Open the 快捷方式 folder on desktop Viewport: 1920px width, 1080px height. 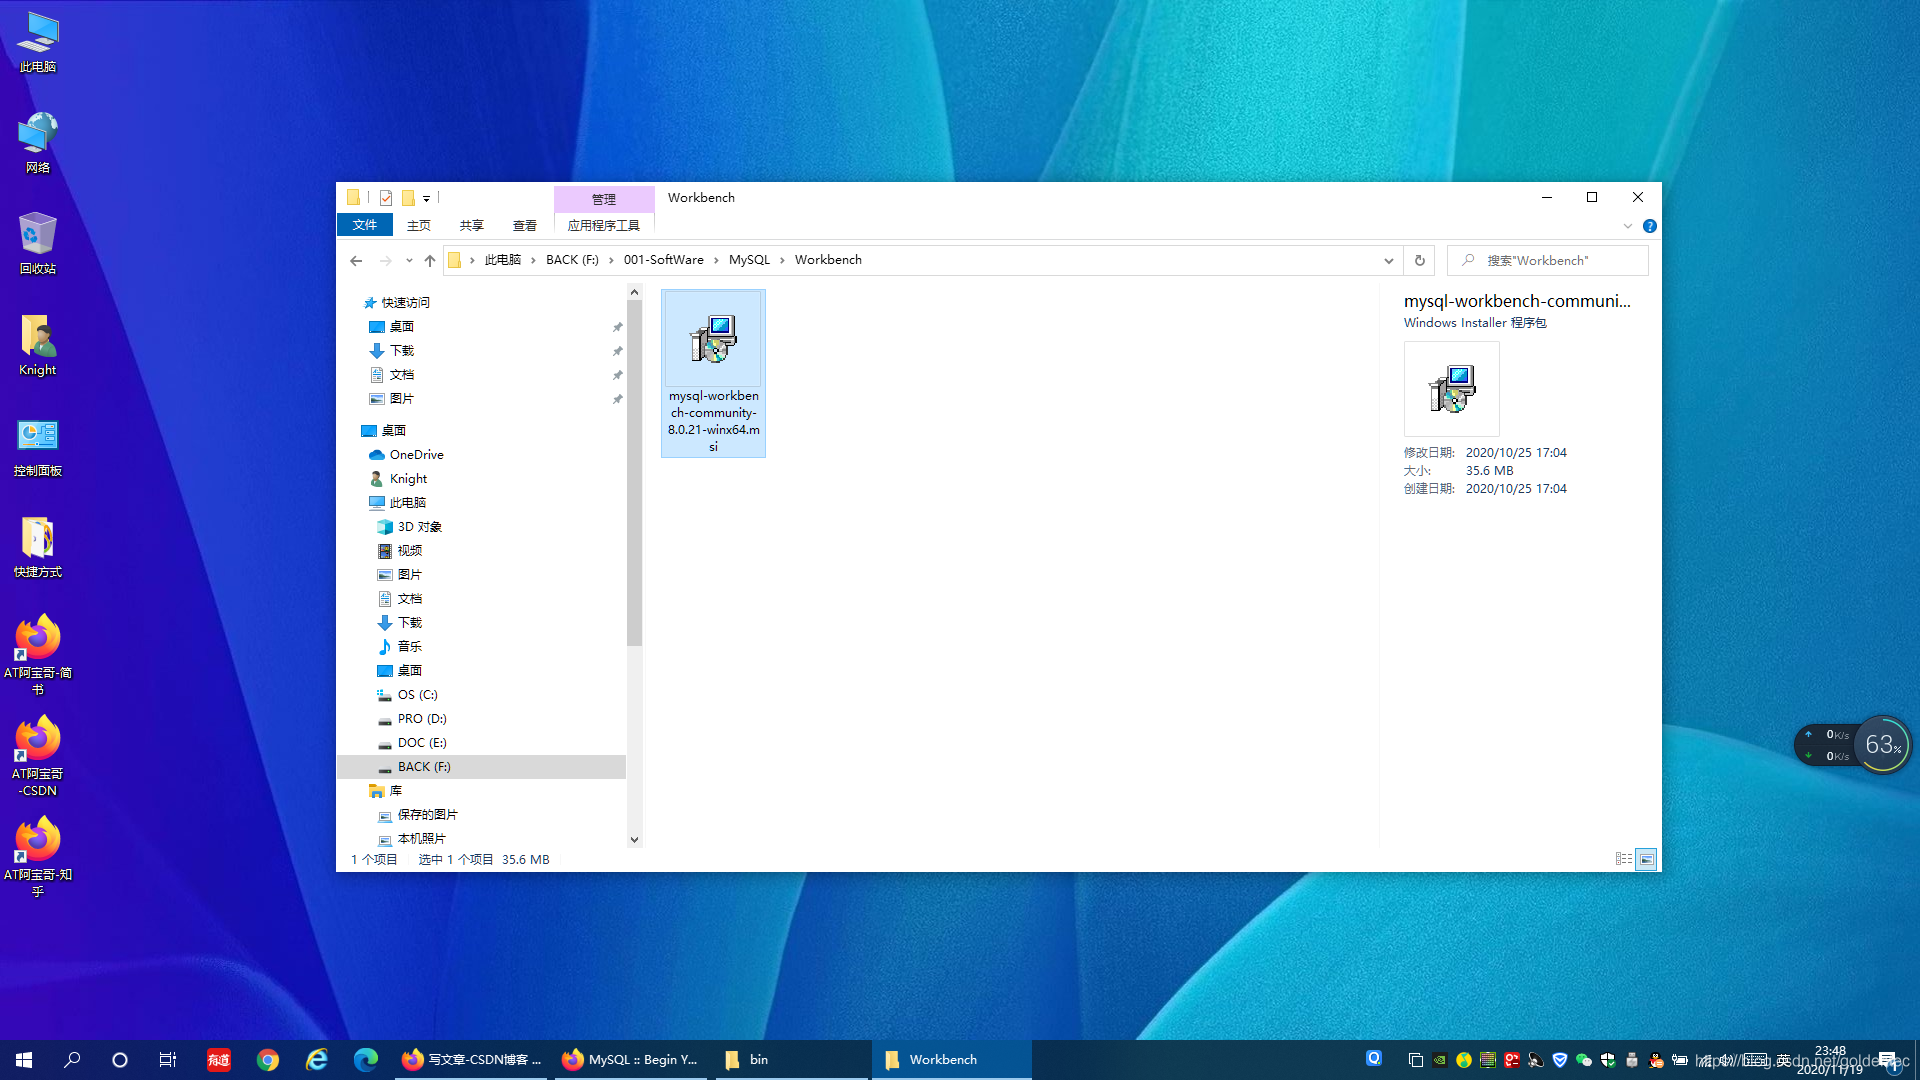pyautogui.click(x=38, y=547)
